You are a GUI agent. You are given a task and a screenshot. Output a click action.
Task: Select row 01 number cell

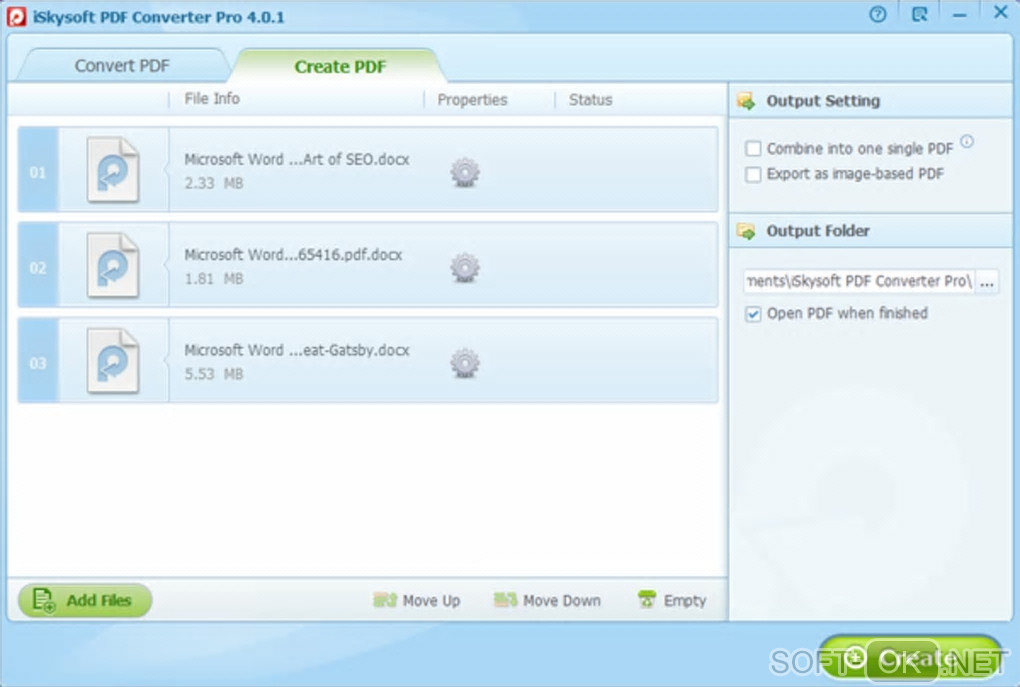tap(38, 170)
